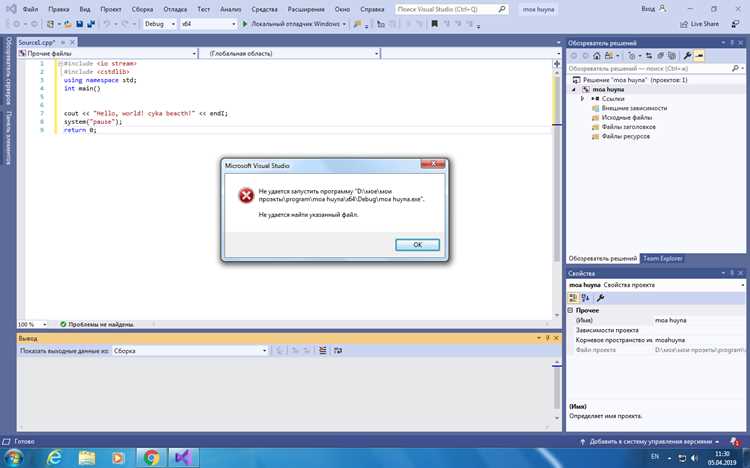Switch to the Обозреватель решений bottom tab
The width and height of the screenshot is (750, 468).
[x=603, y=258]
